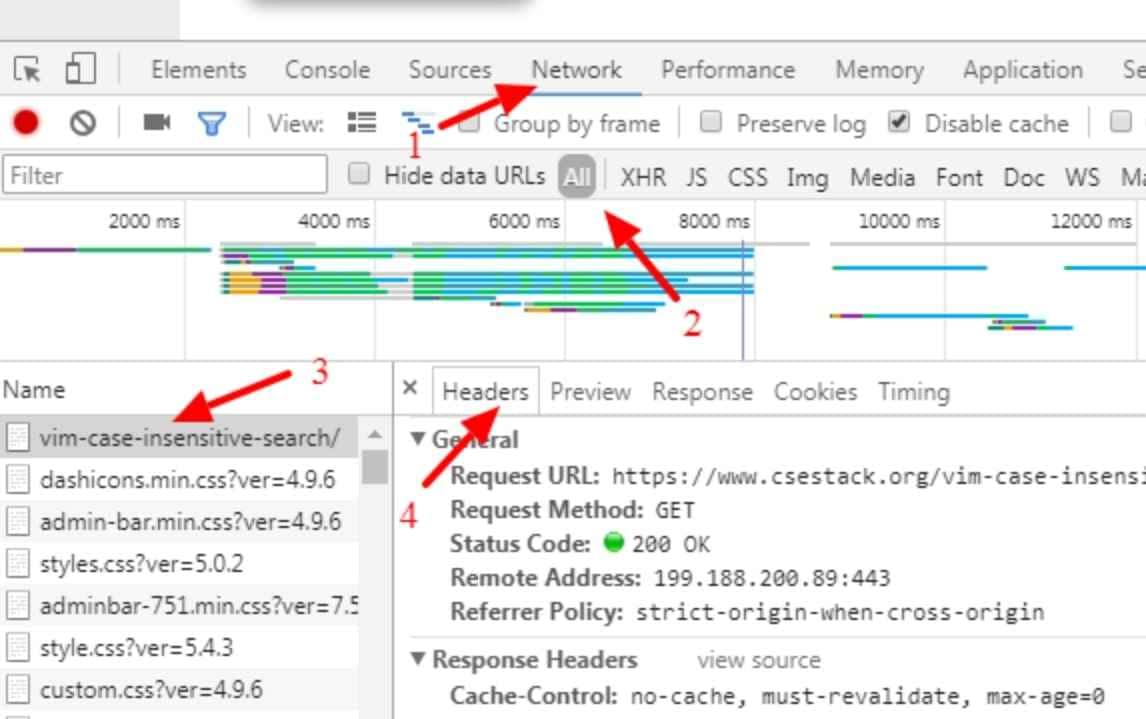
Task: Click the request list scrollbar thumb
Action: point(375,467)
